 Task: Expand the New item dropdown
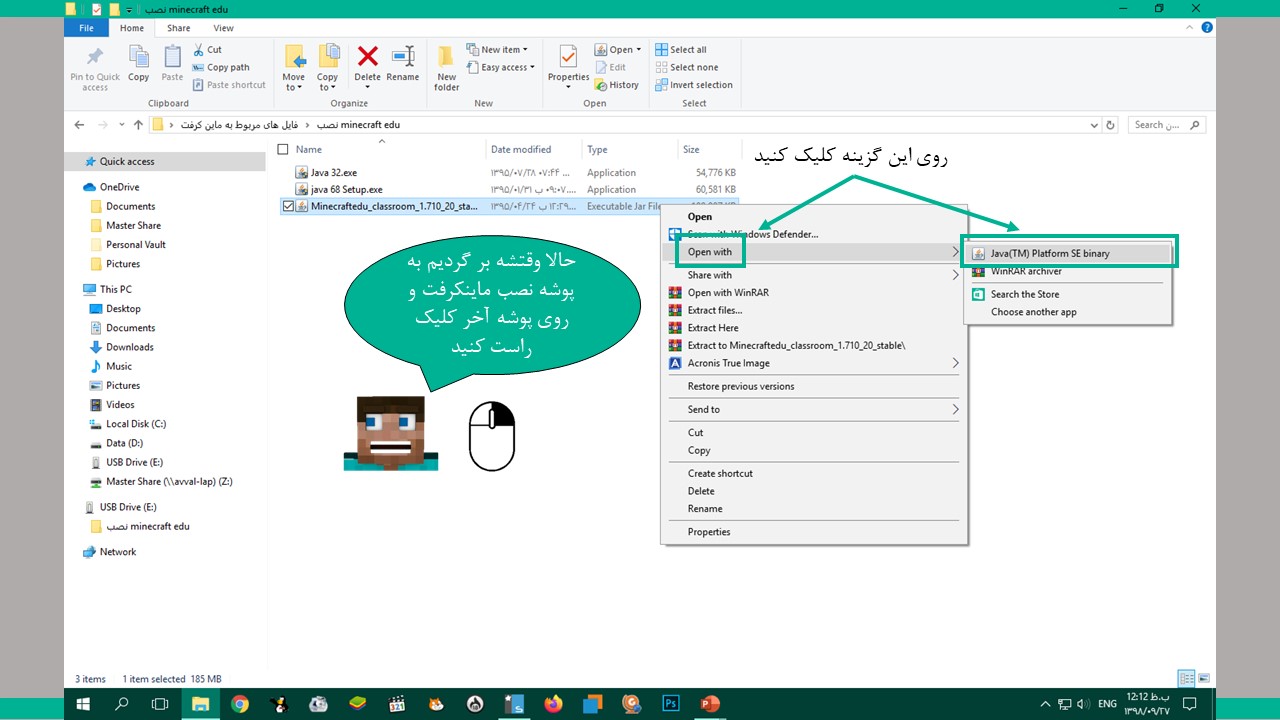click(503, 50)
